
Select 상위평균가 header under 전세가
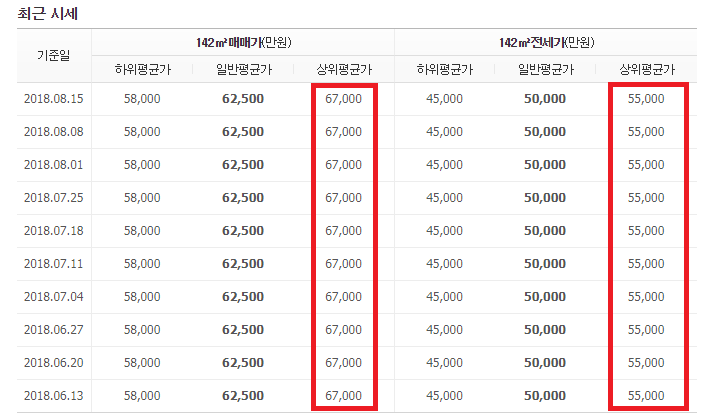[x=647, y=70]
